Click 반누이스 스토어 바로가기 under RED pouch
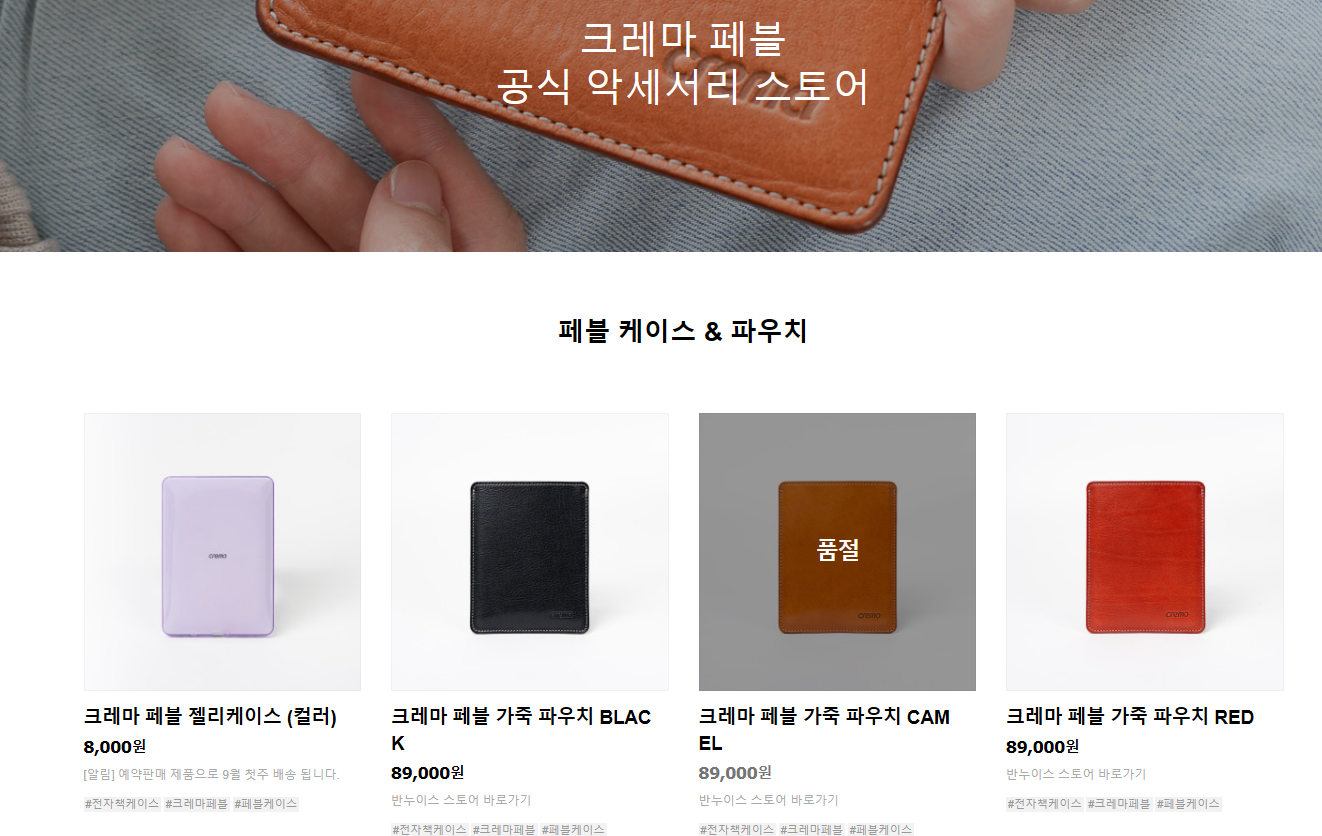This screenshot has height=836, width=1322. pos(1076,774)
